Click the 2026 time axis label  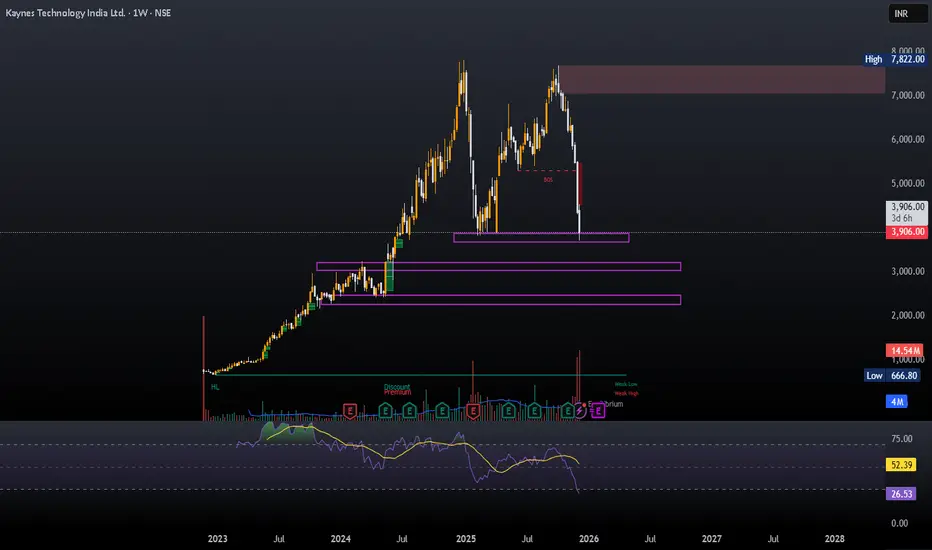click(x=589, y=539)
